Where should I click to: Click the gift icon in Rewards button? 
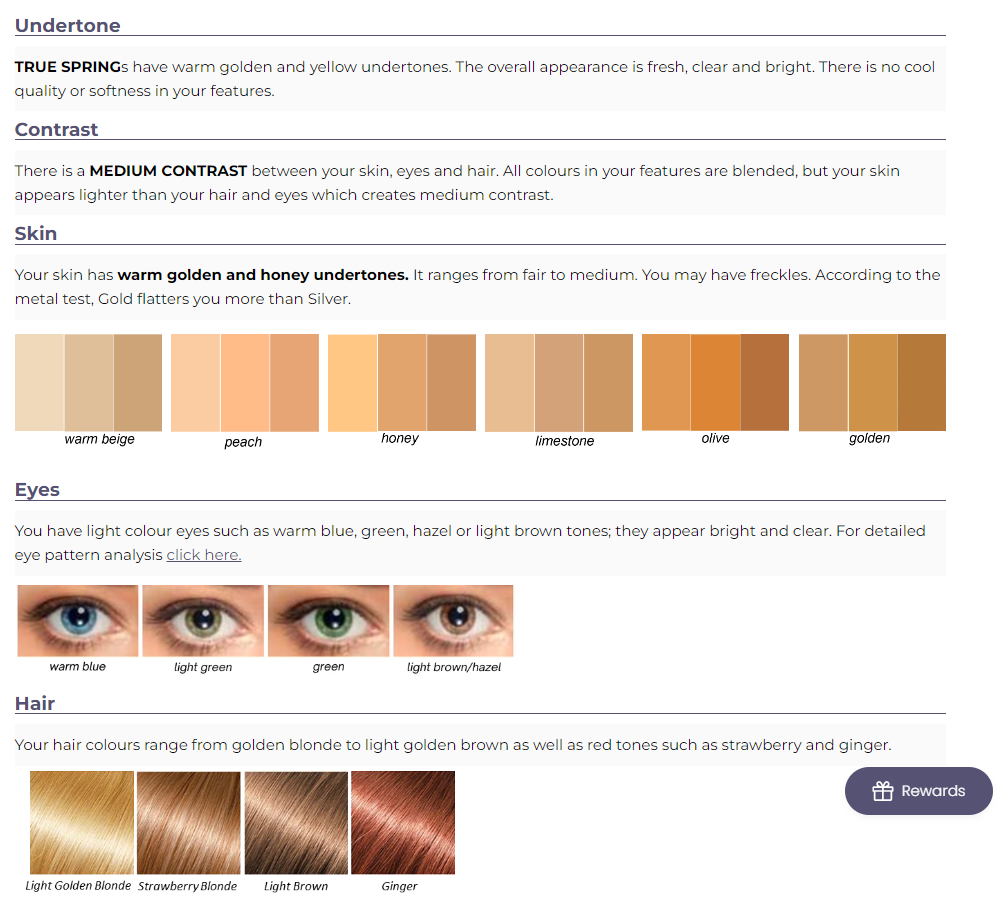(882, 791)
